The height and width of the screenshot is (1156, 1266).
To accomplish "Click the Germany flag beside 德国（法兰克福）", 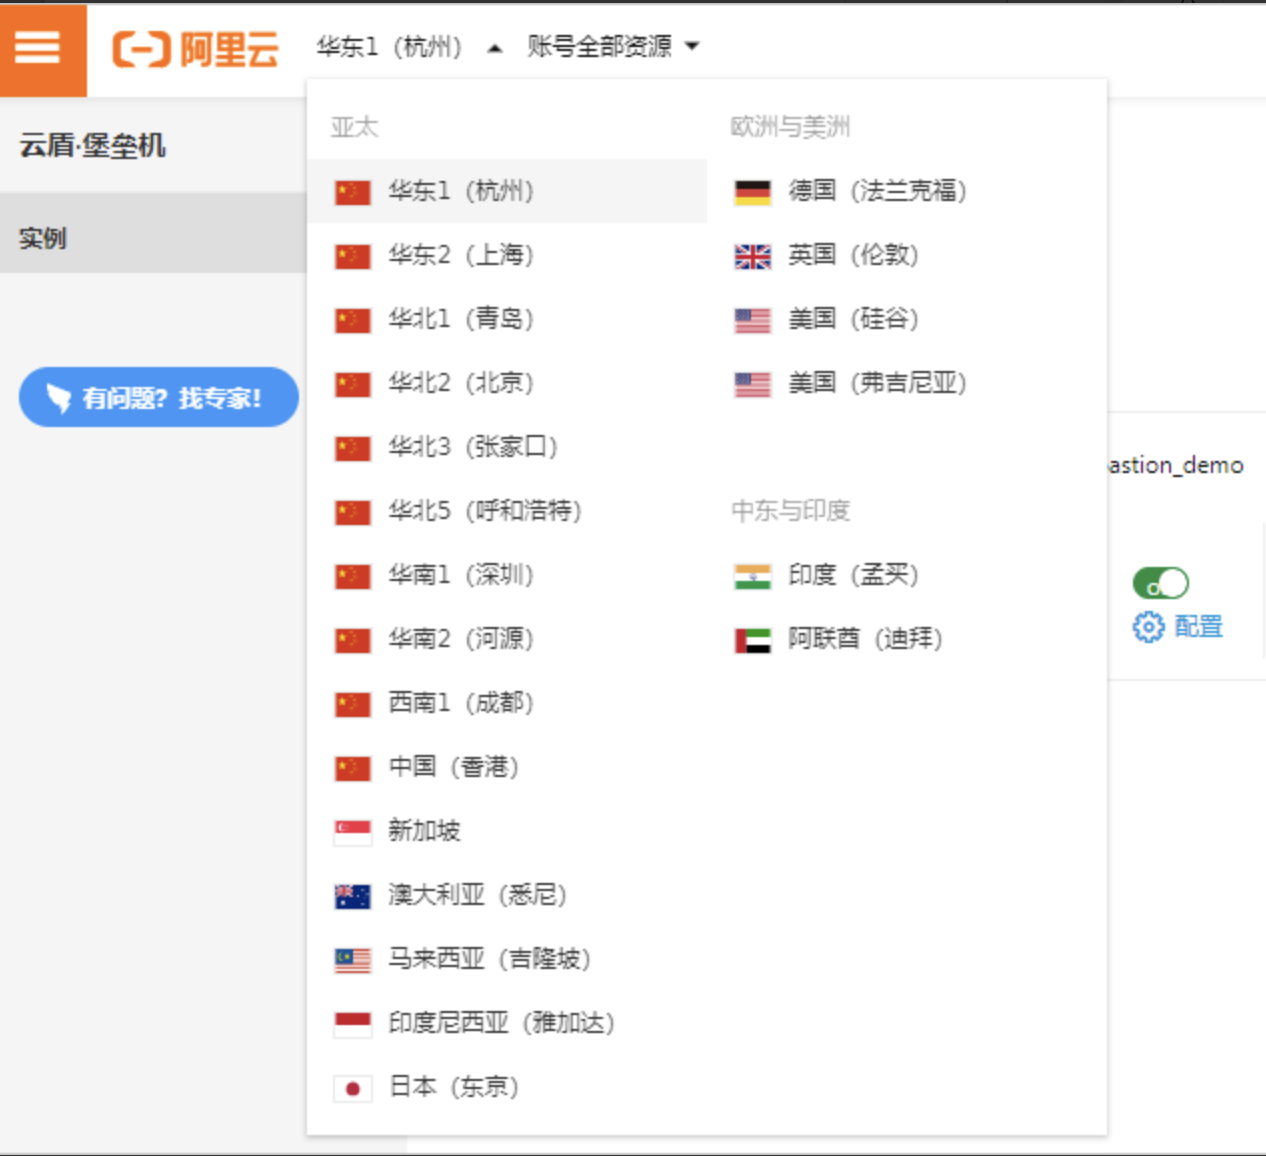I will 752,190.
